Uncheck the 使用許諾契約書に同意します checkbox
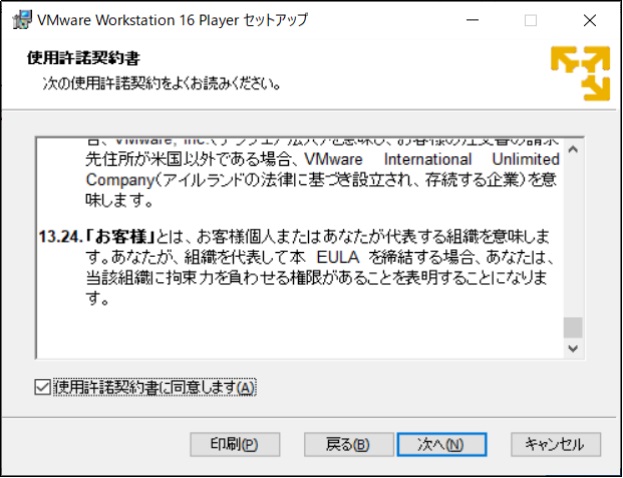The width and height of the screenshot is (623, 478). 43,388
